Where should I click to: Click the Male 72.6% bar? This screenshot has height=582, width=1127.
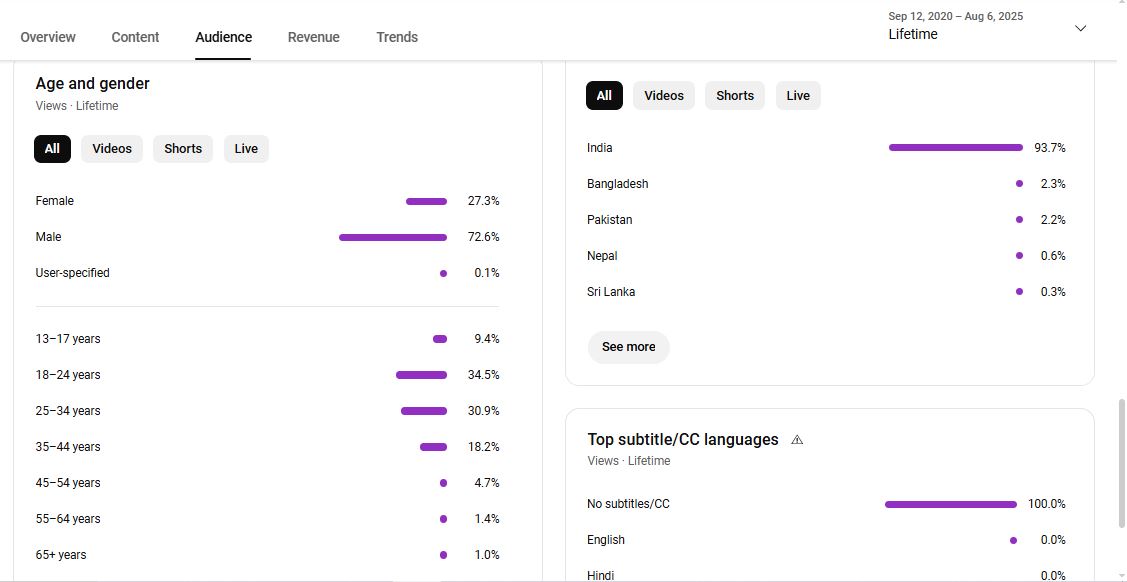click(x=392, y=238)
